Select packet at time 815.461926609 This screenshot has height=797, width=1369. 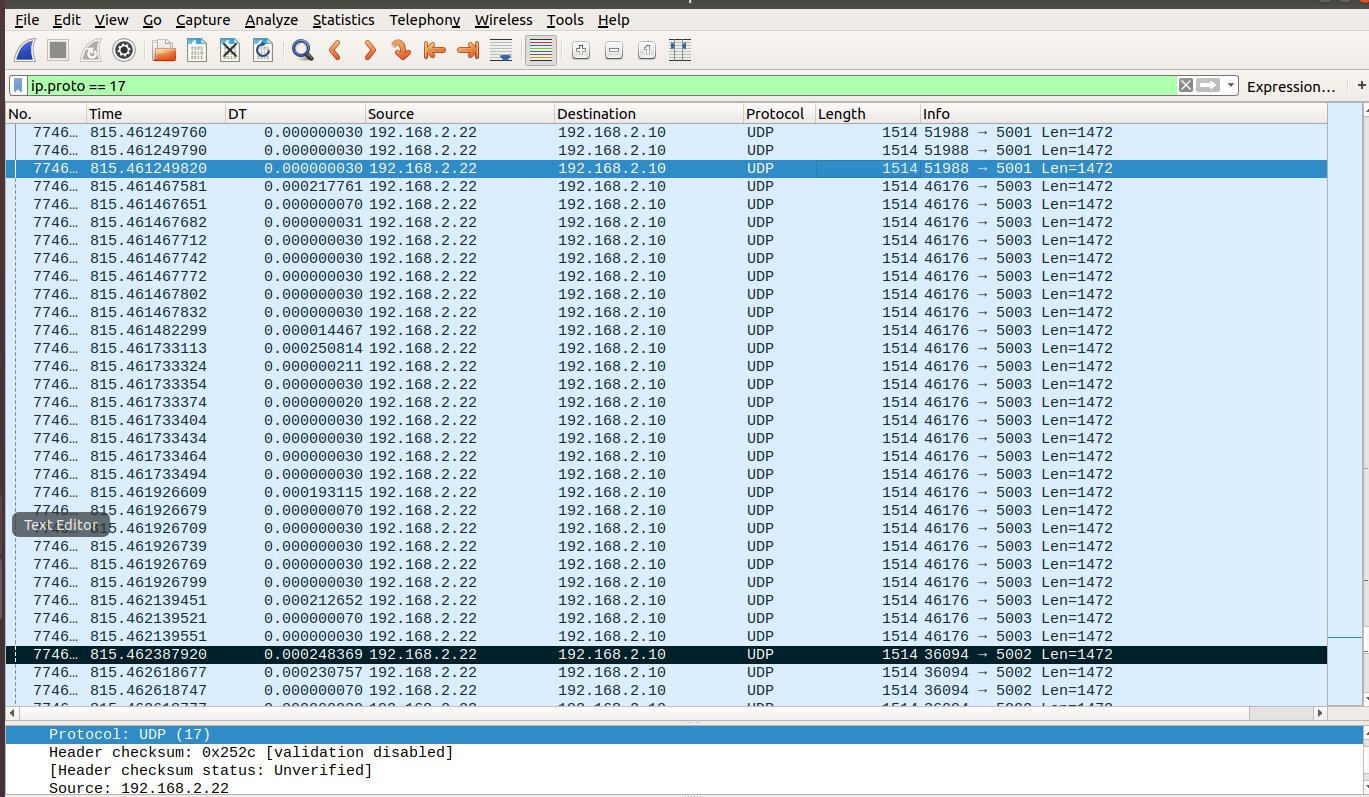[666, 492]
